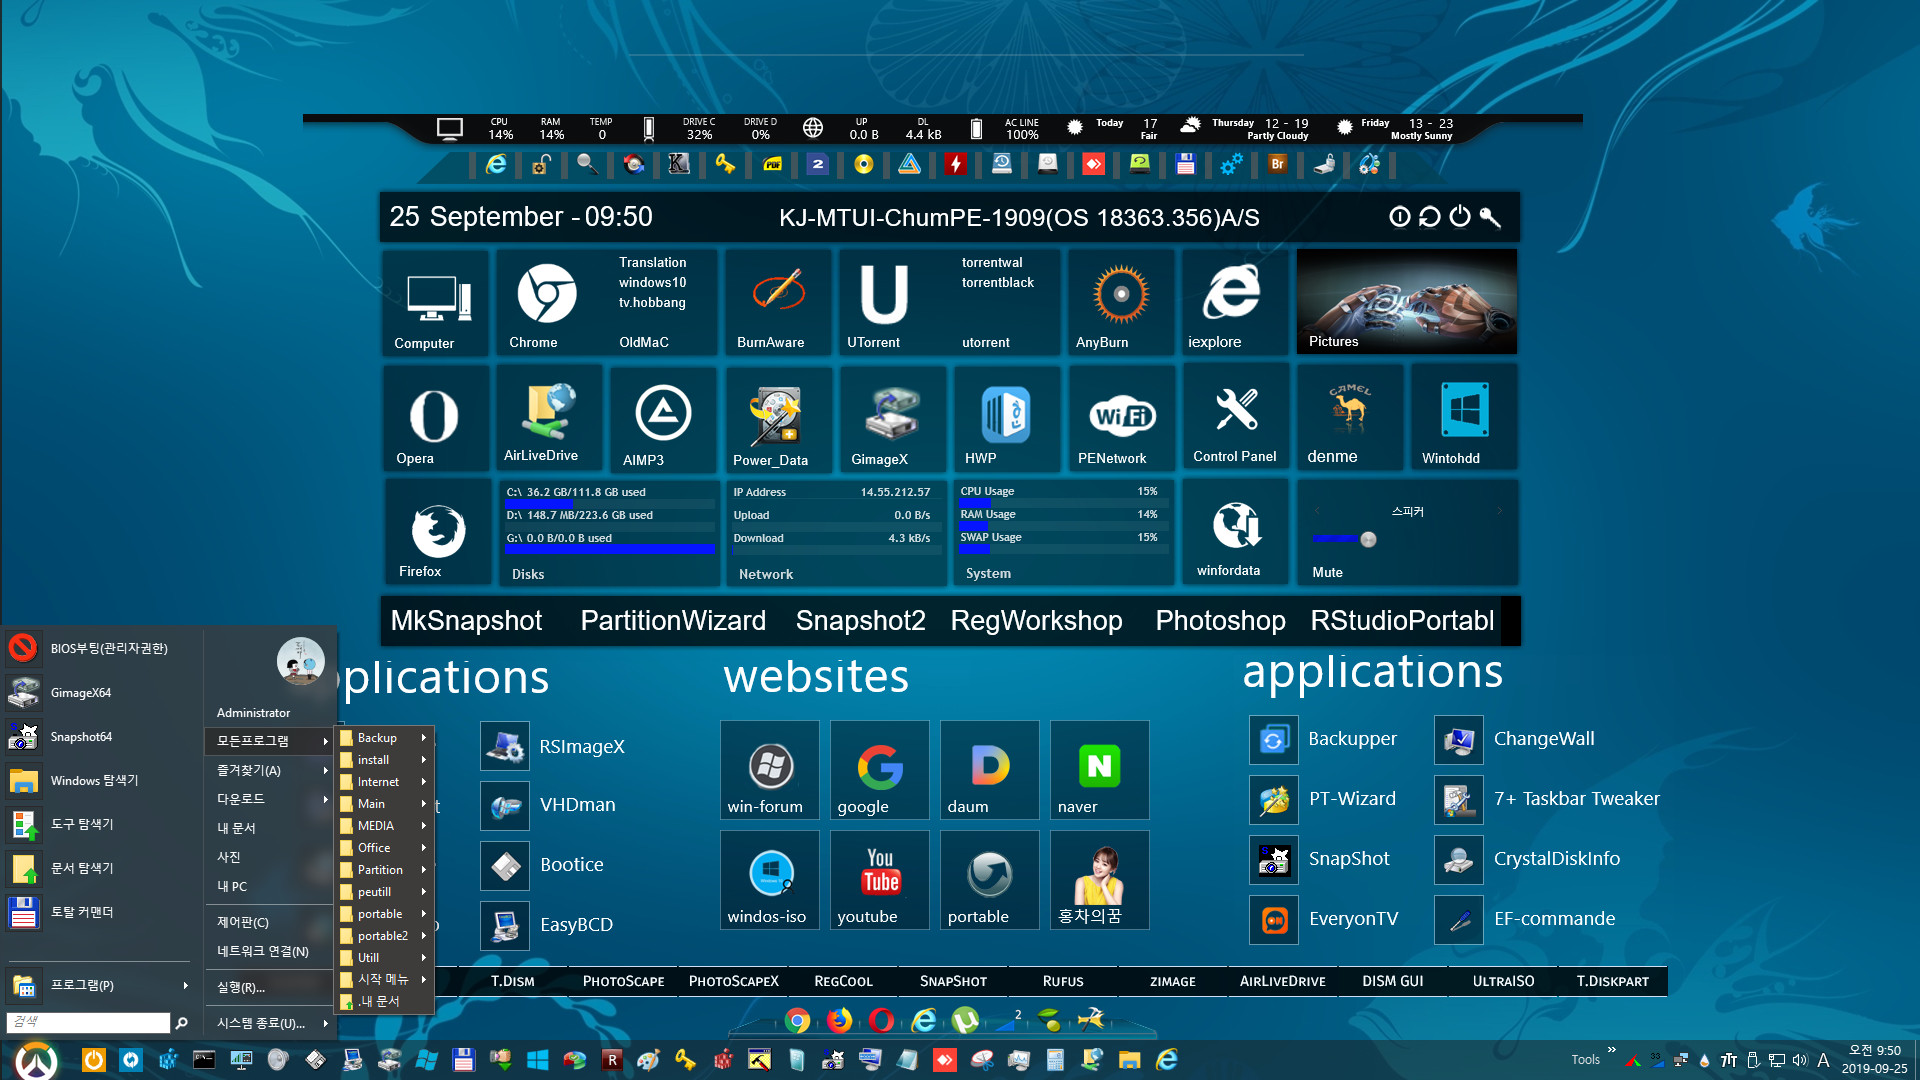
Task: Click the Tools label in system tray
Action: 1585,1060
